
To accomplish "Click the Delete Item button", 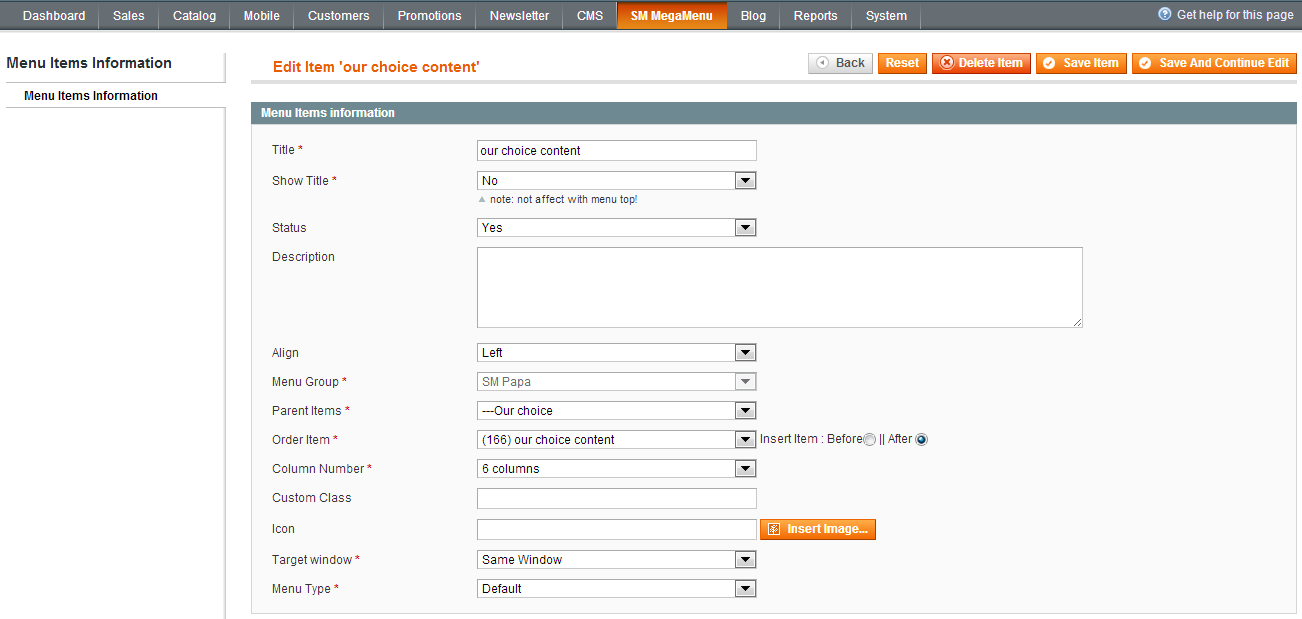I will click(x=980, y=63).
